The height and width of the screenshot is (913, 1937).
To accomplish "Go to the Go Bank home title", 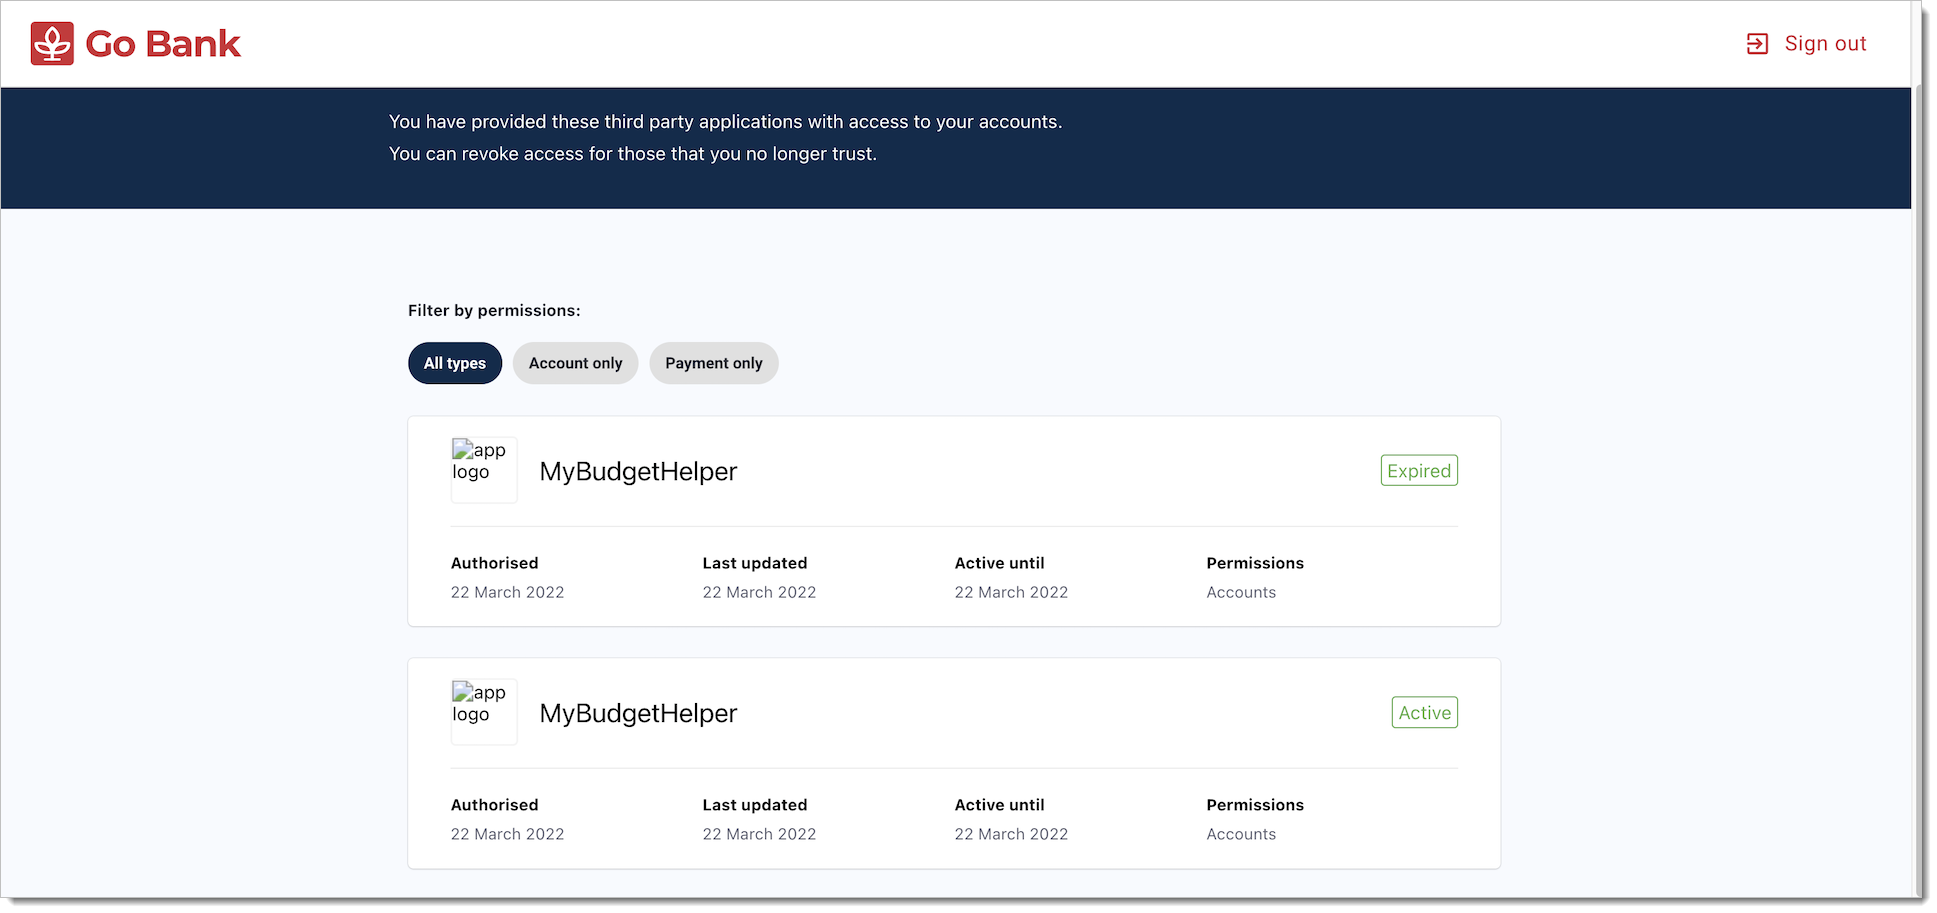I will pos(163,44).
